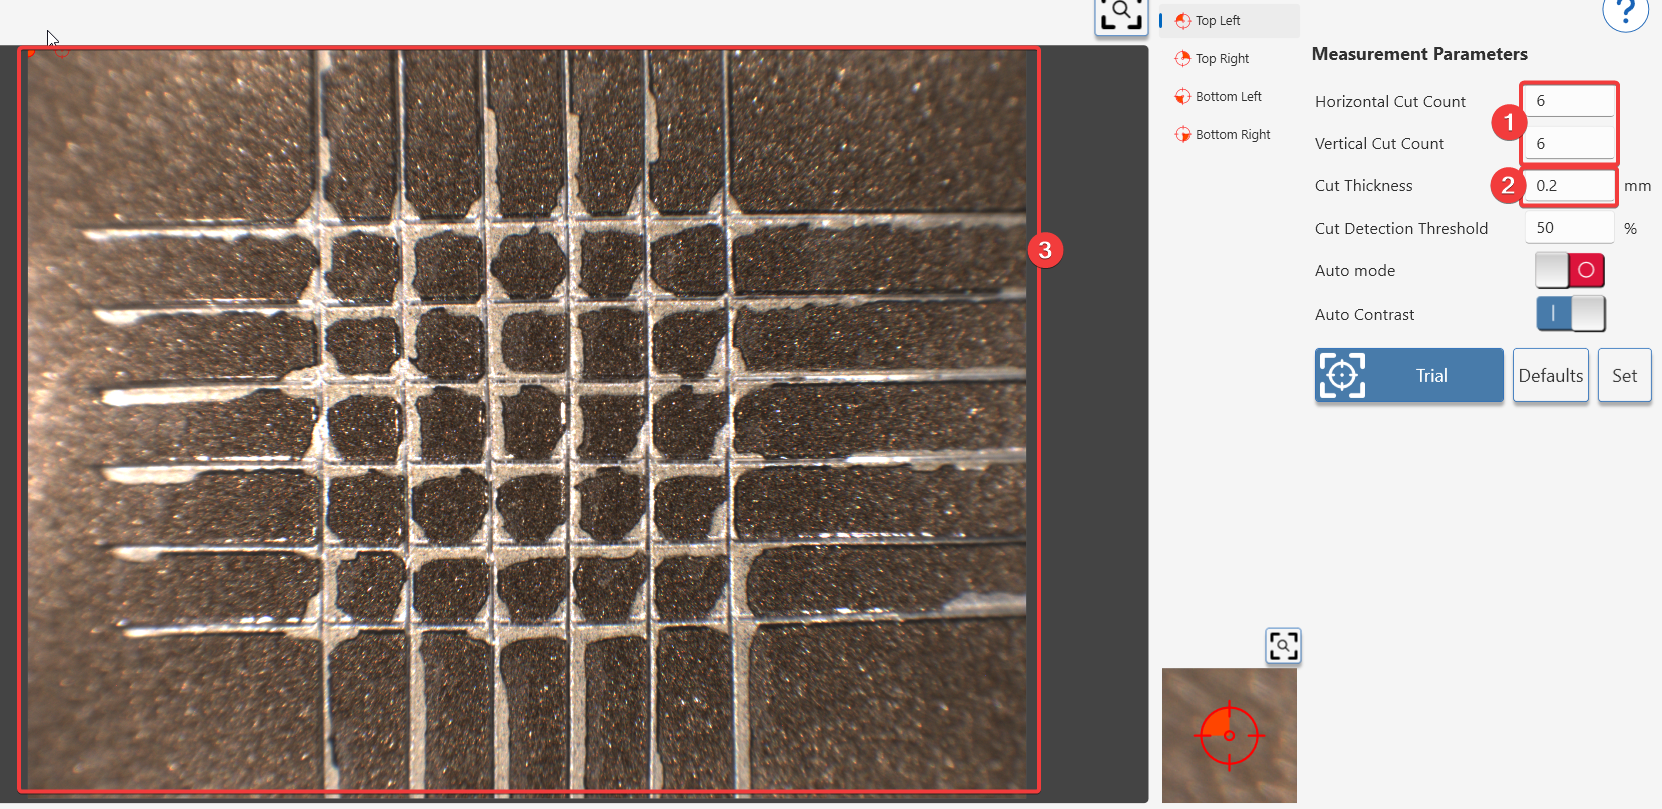Viewport: 1662px width, 809px height.
Task: Focus the Cut Thickness input field
Action: tap(1570, 186)
